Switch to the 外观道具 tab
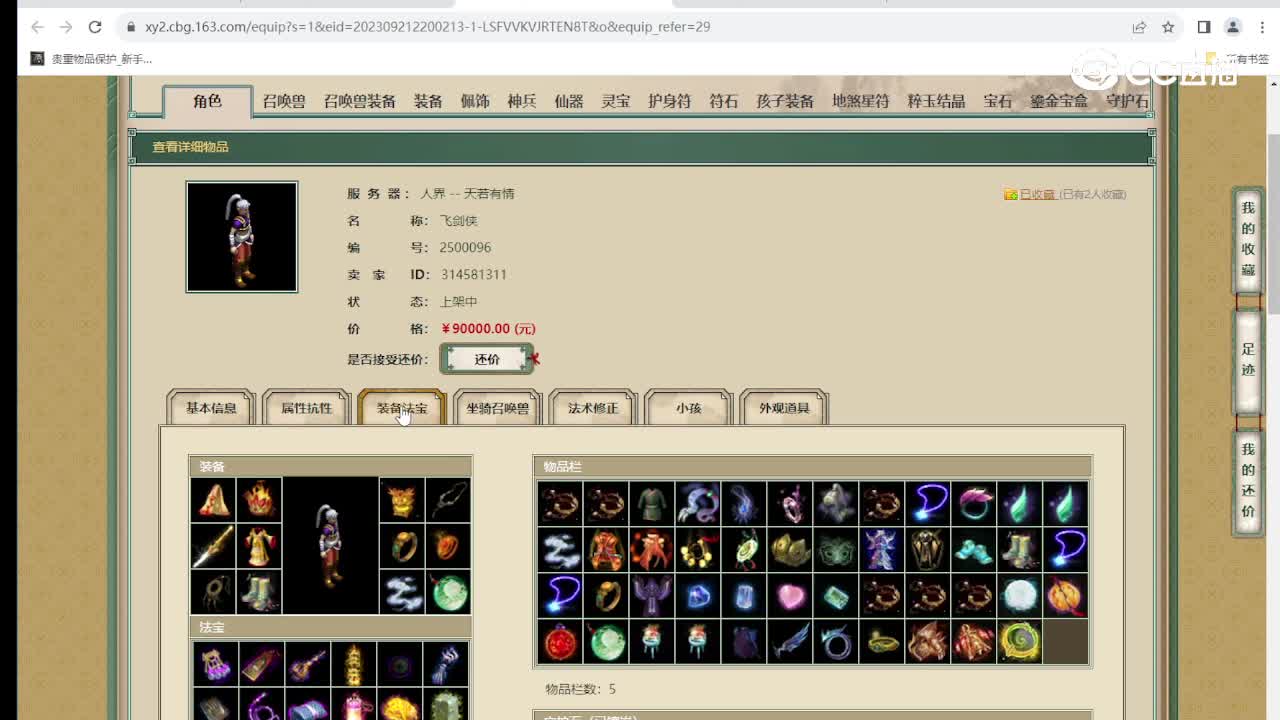Image resolution: width=1280 pixels, height=720 pixels. [784, 408]
